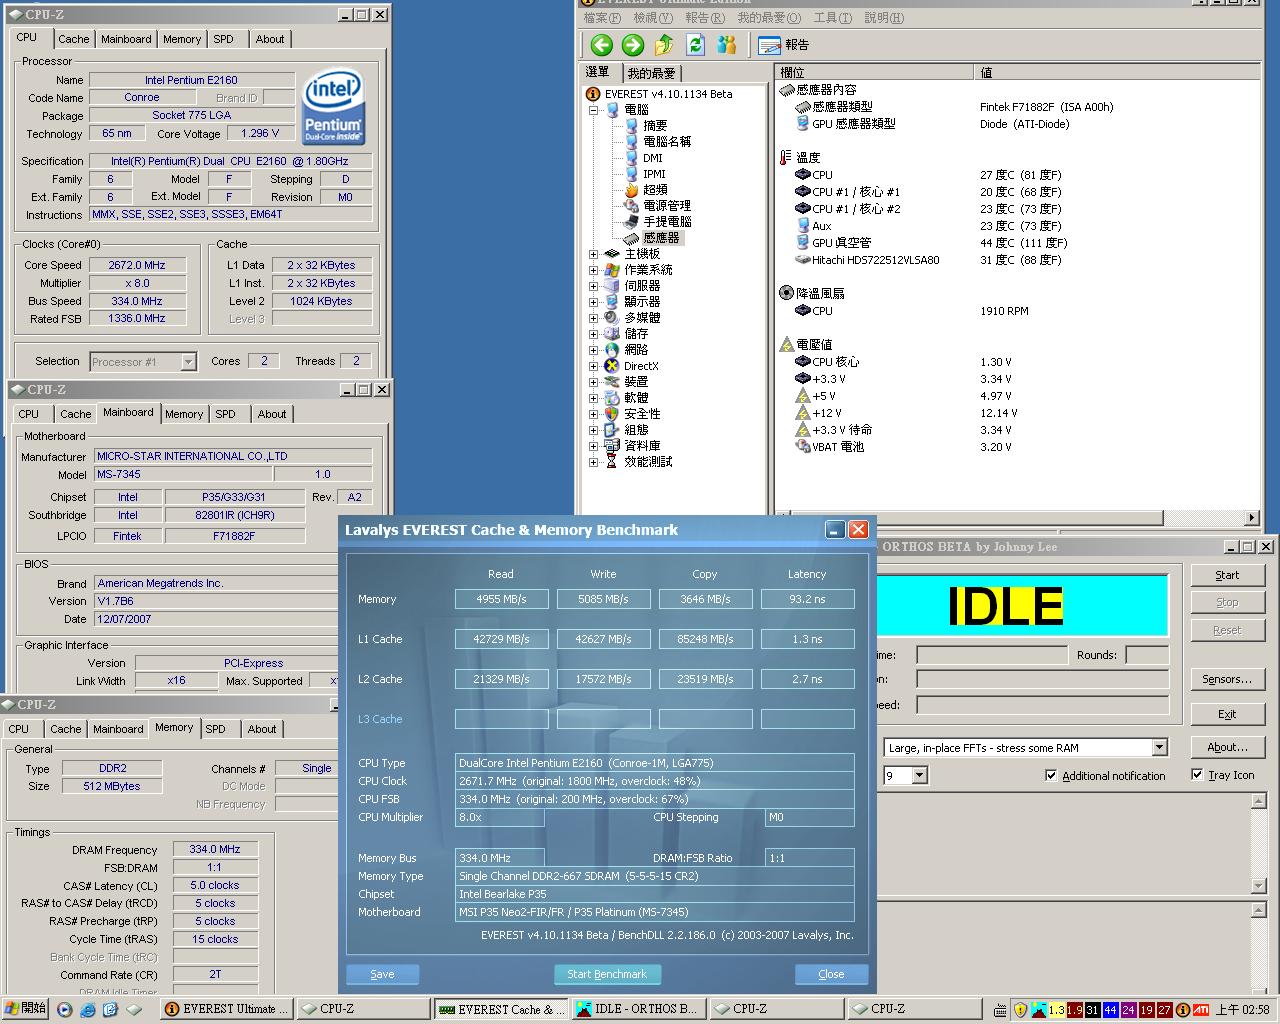Click Save in the EVEREST benchmark window
The width and height of the screenshot is (1280, 1024).
pos(382,974)
